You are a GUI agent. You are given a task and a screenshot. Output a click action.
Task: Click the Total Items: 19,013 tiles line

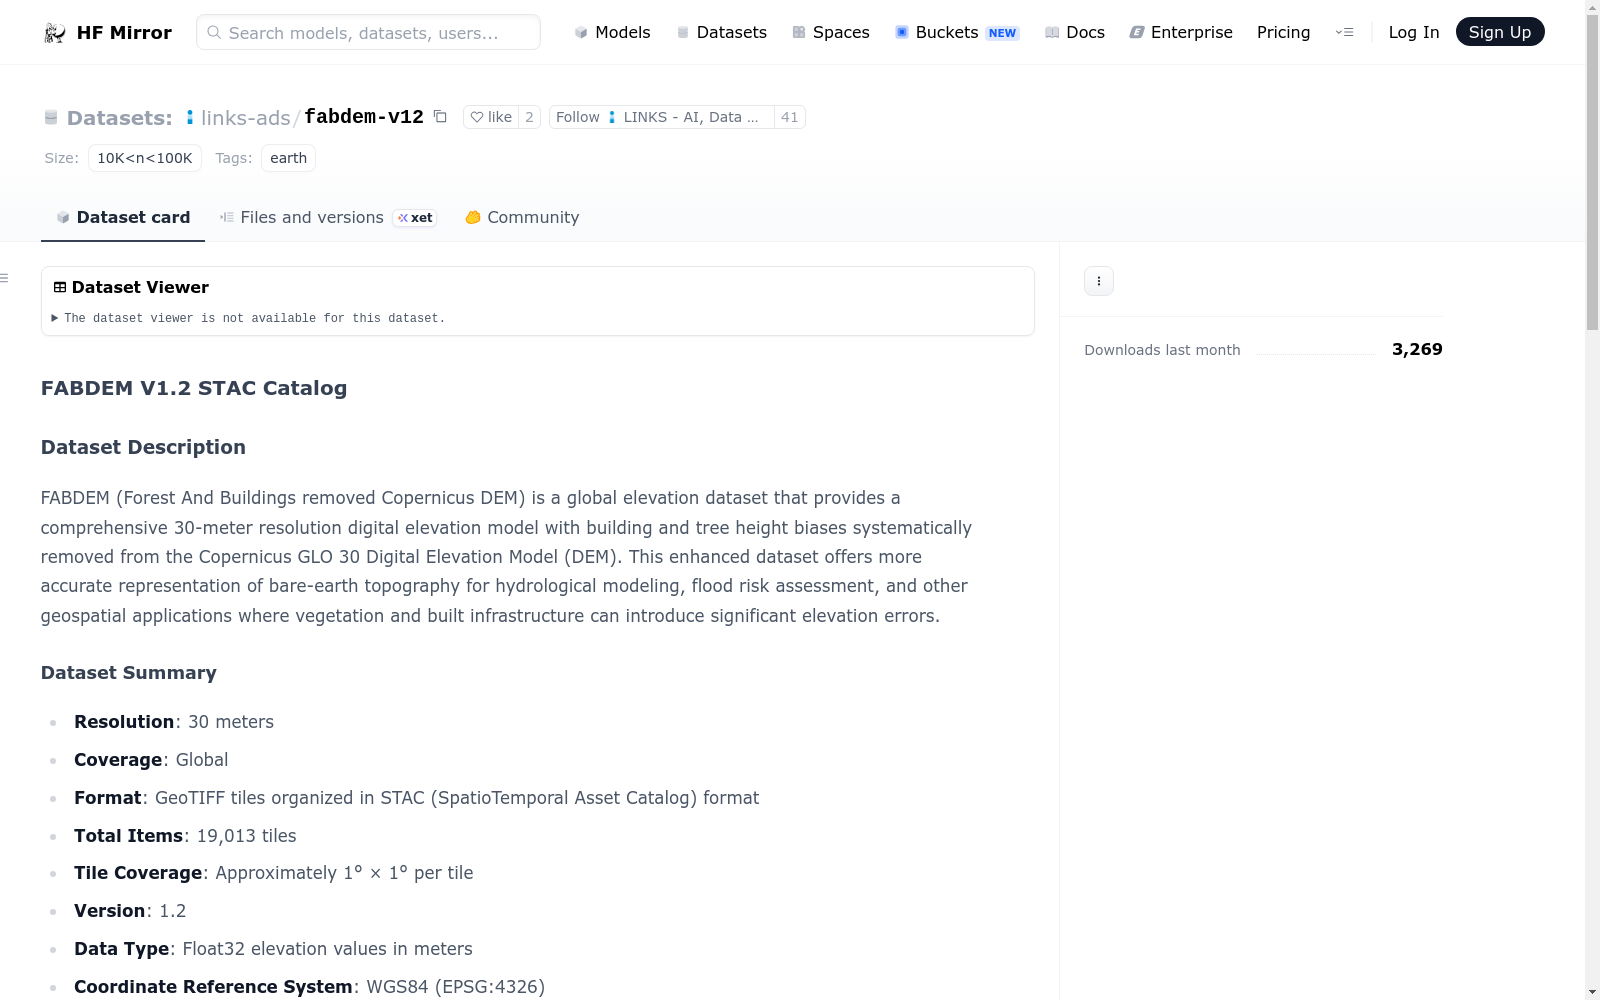pos(185,836)
